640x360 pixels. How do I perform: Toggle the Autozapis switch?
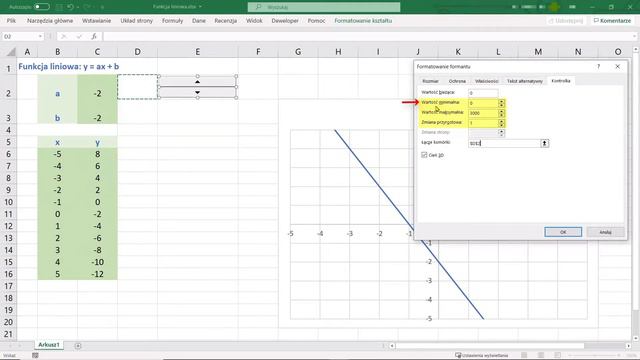41,7
